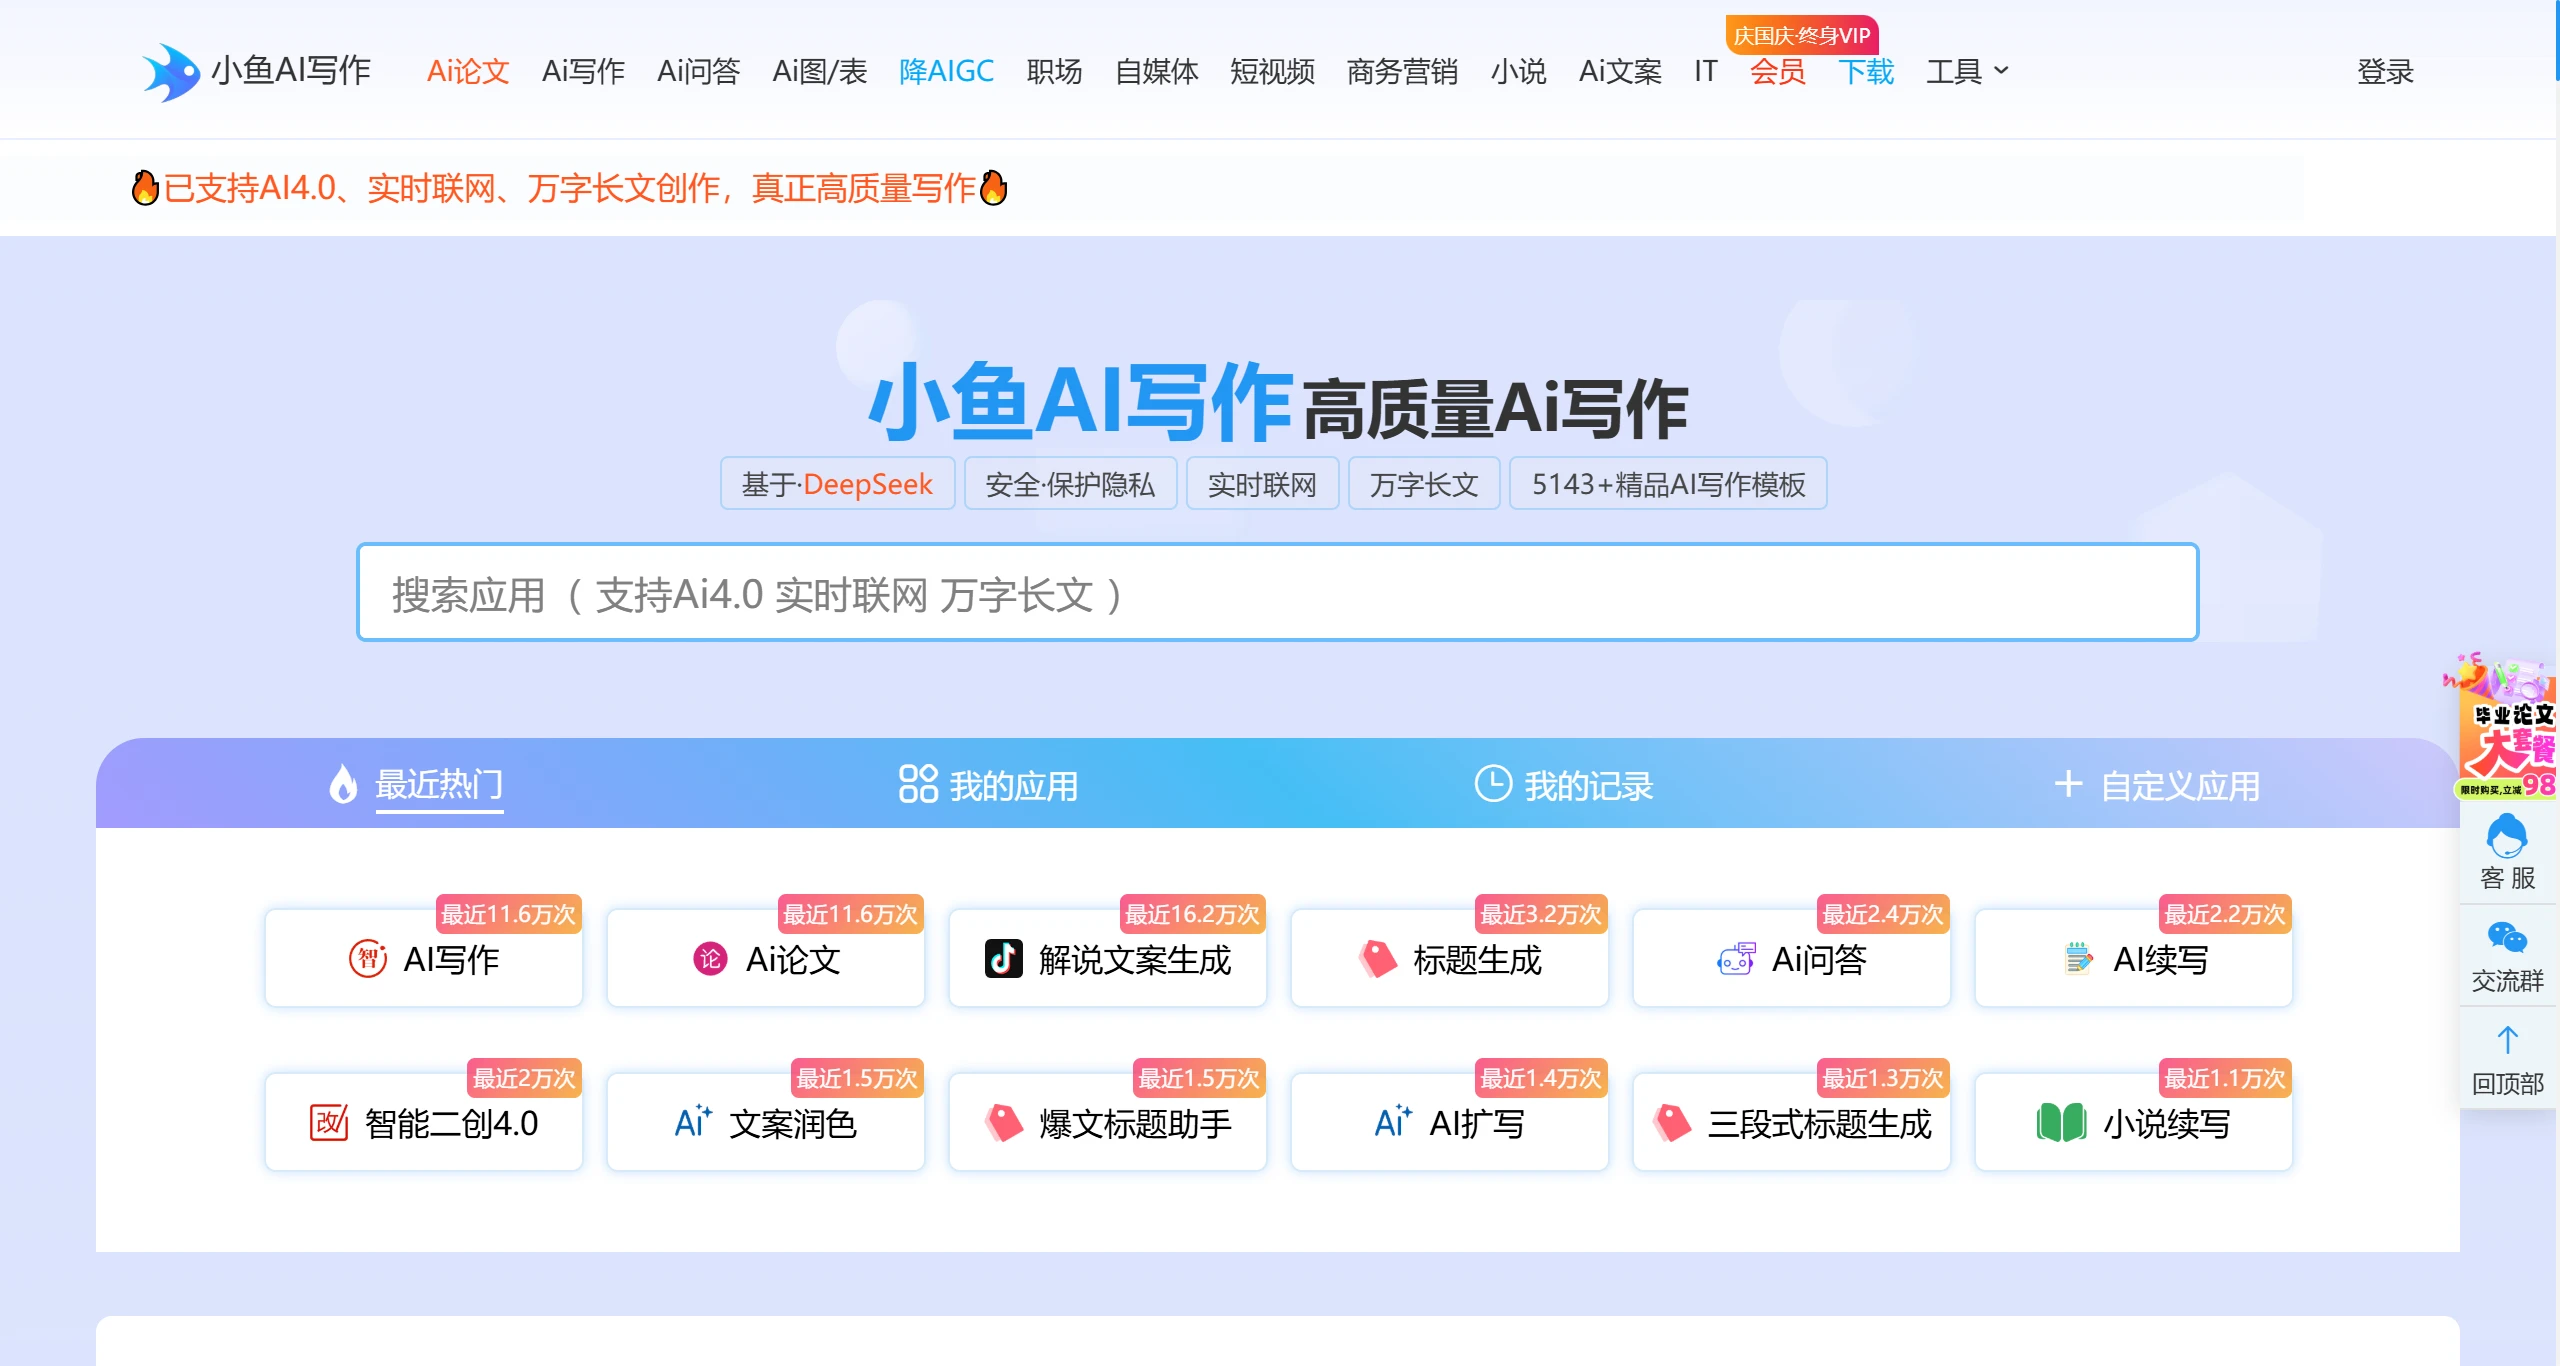The image size is (2560, 1366).
Task: Click the 小鱼AI写作 fish logo
Action: pos(172,70)
